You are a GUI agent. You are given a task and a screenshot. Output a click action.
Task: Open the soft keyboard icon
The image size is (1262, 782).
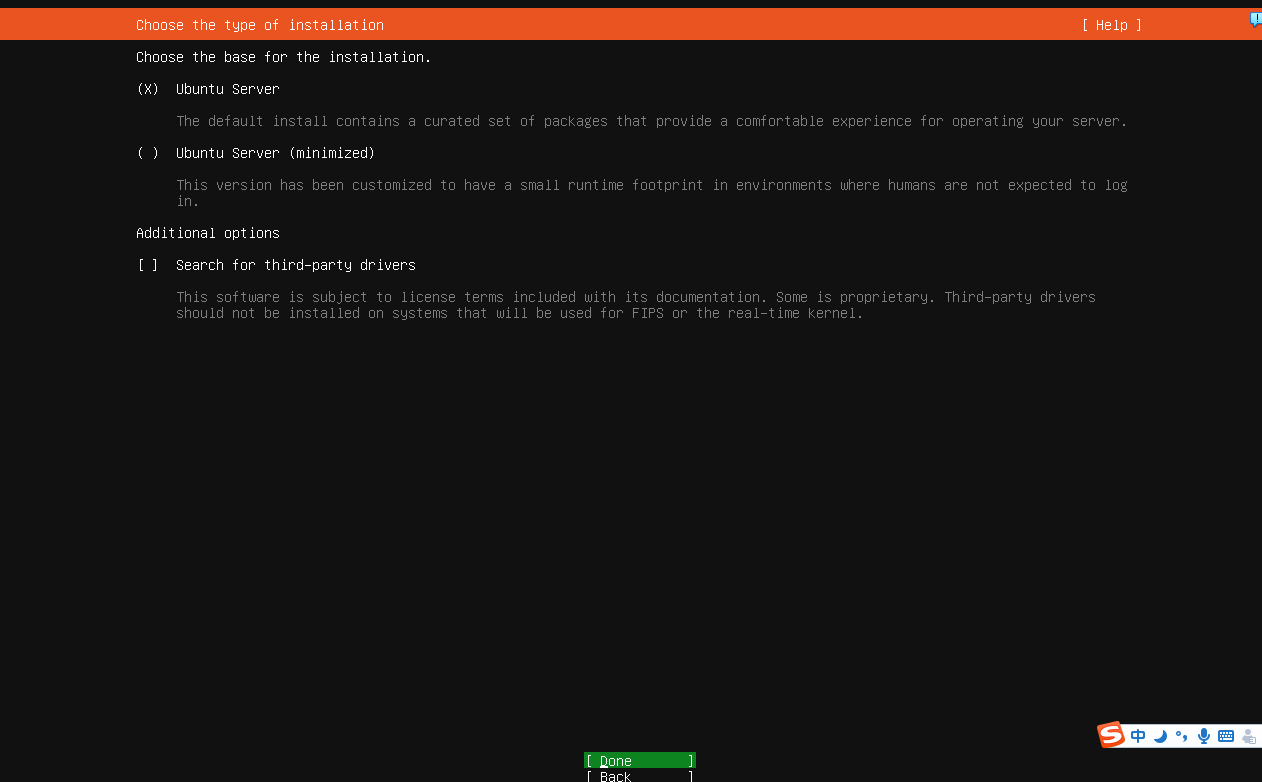tap(1225, 736)
